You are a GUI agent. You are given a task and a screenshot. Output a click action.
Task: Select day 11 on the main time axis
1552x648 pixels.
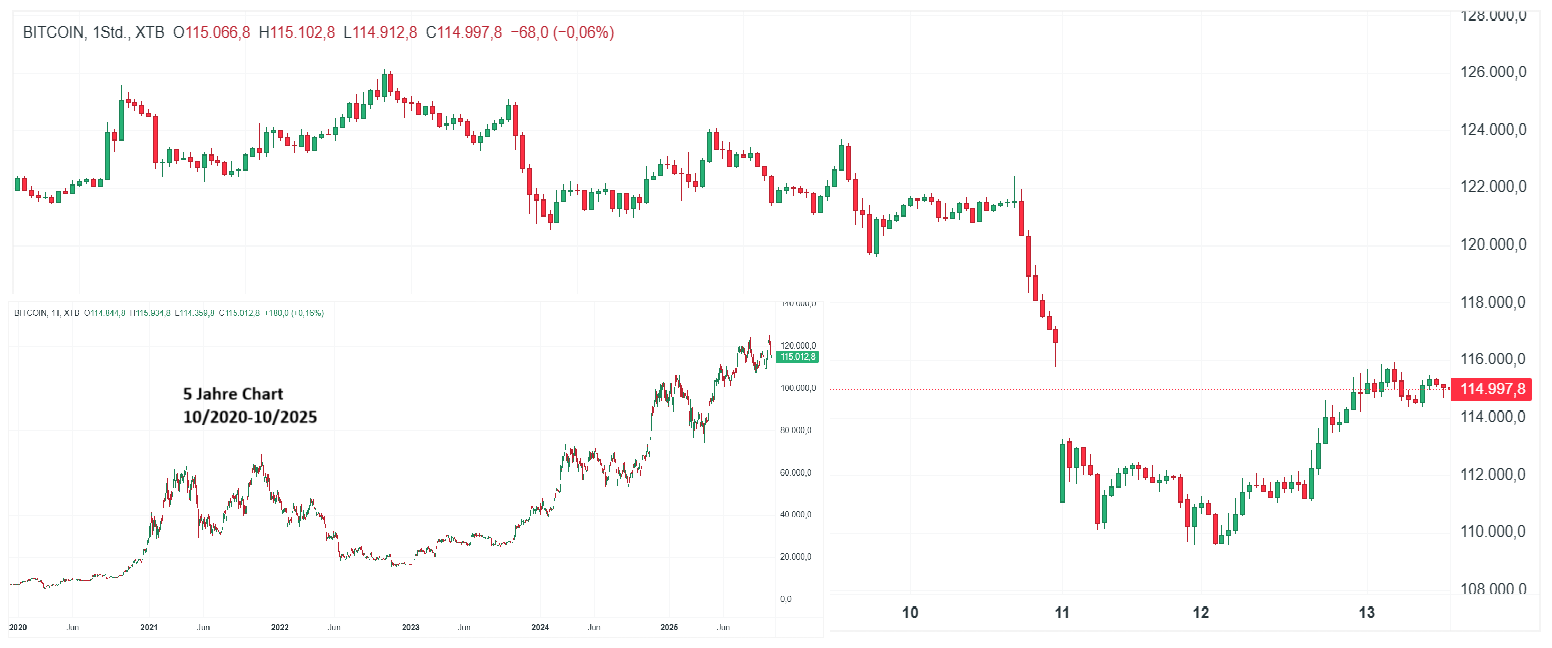pyautogui.click(x=1062, y=612)
